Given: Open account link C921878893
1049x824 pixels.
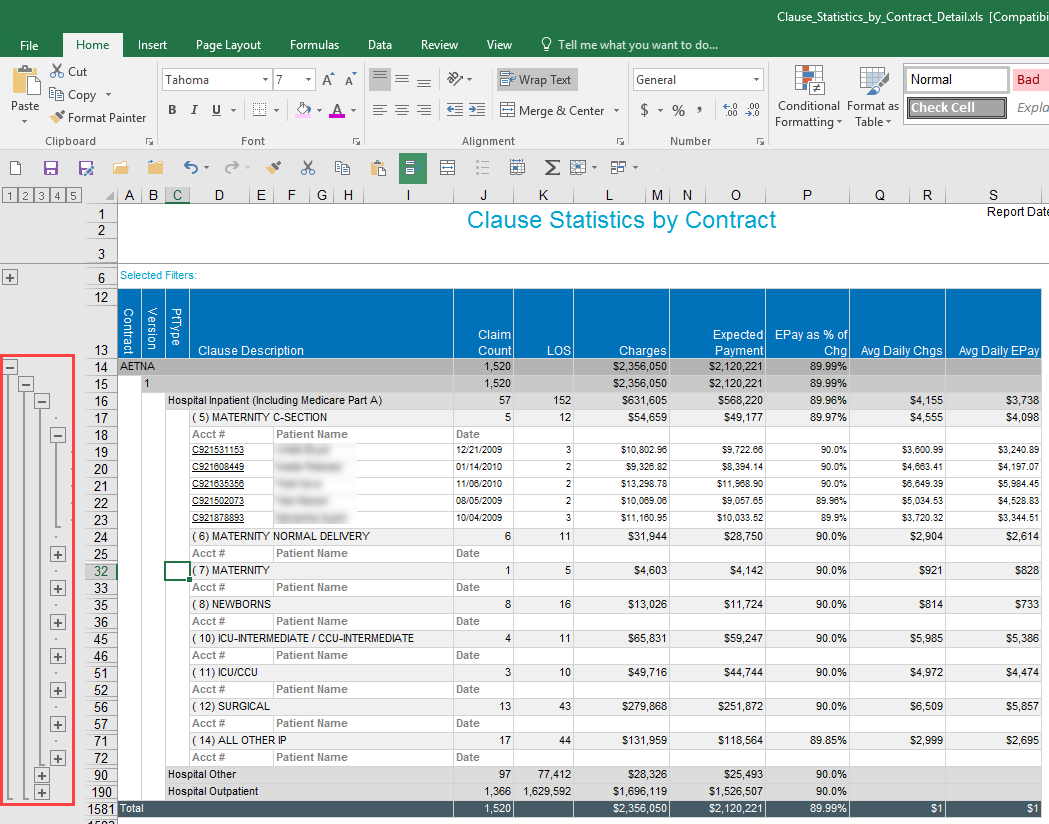Looking at the screenshot, I should [x=218, y=518].
